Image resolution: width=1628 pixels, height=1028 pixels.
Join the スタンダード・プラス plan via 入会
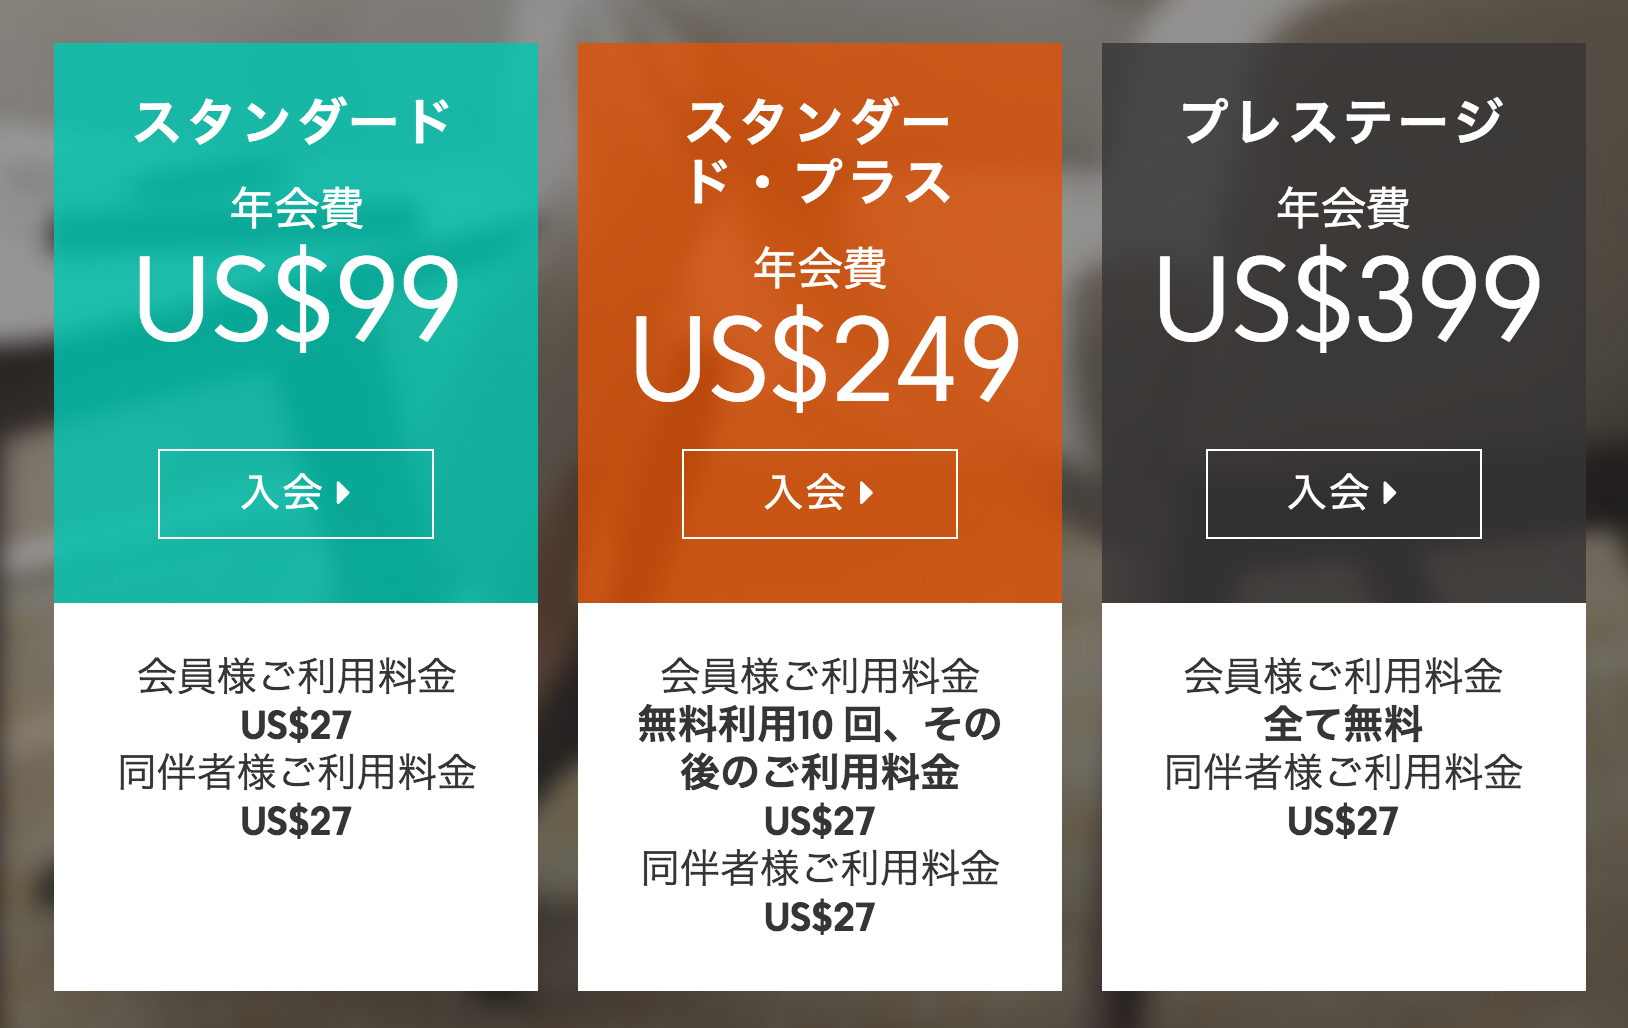(x=820, y=494)
